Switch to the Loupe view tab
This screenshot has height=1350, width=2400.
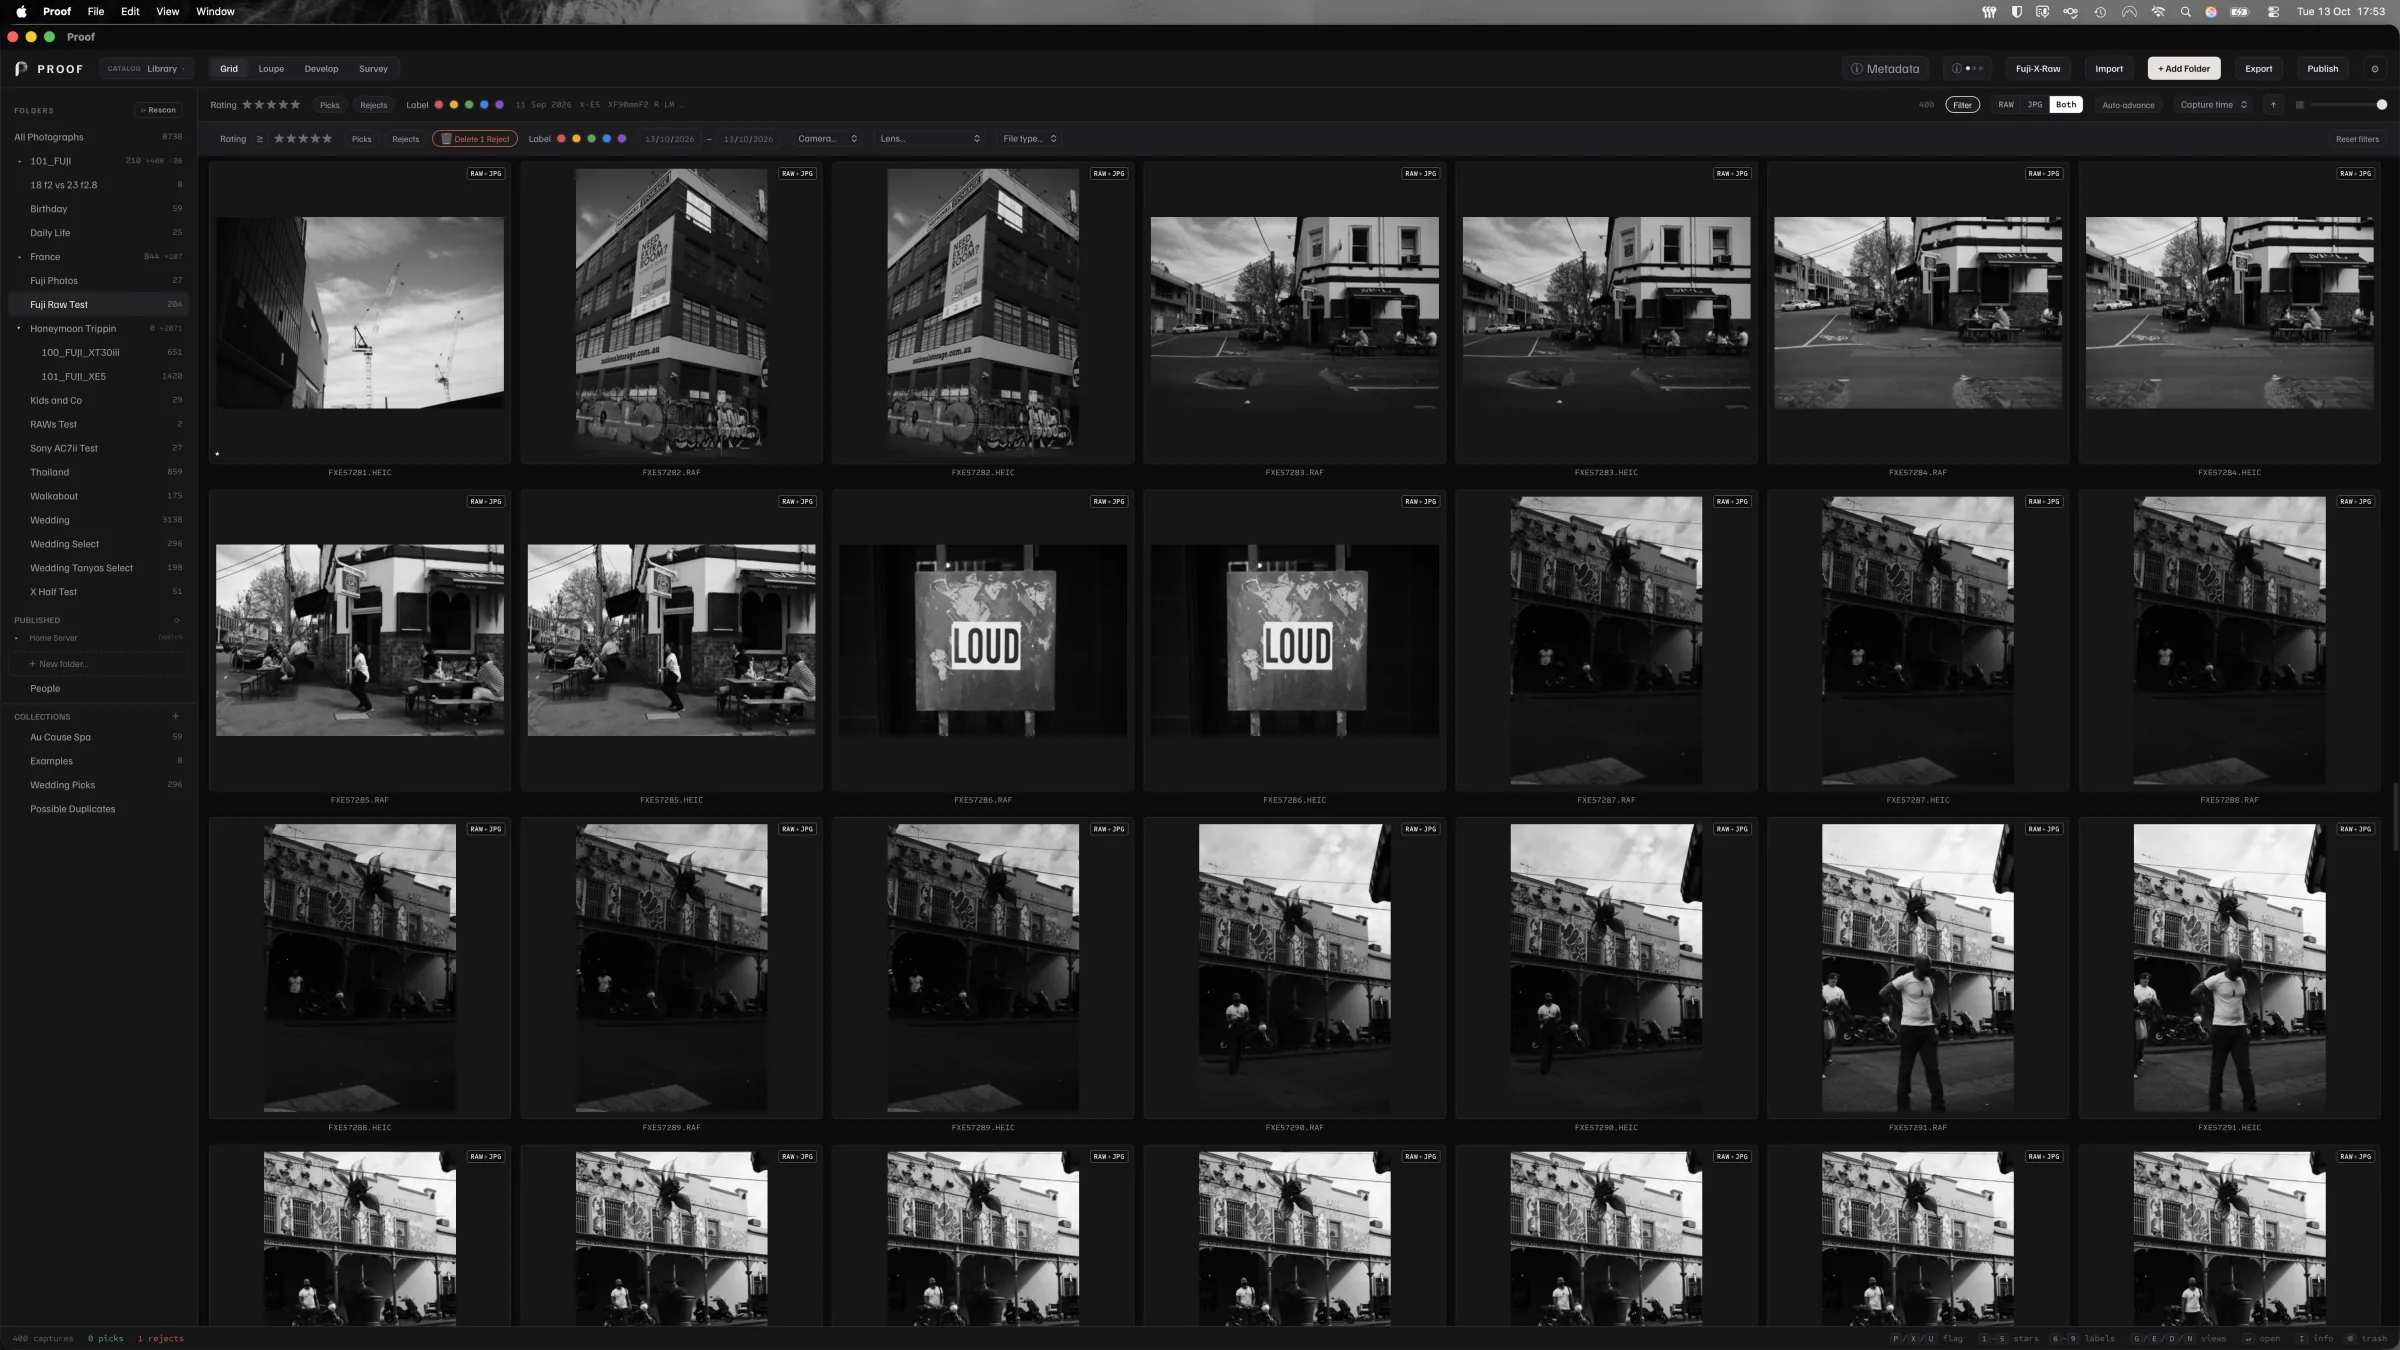(271, 69)
